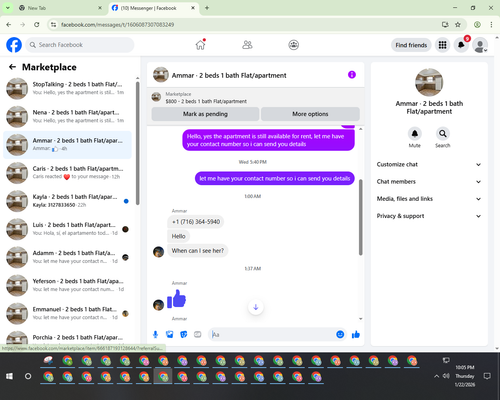Open the volume control in system tray
Image resolution: width=500 pixels, height=400 pixels.
click(x=446, y=376)
